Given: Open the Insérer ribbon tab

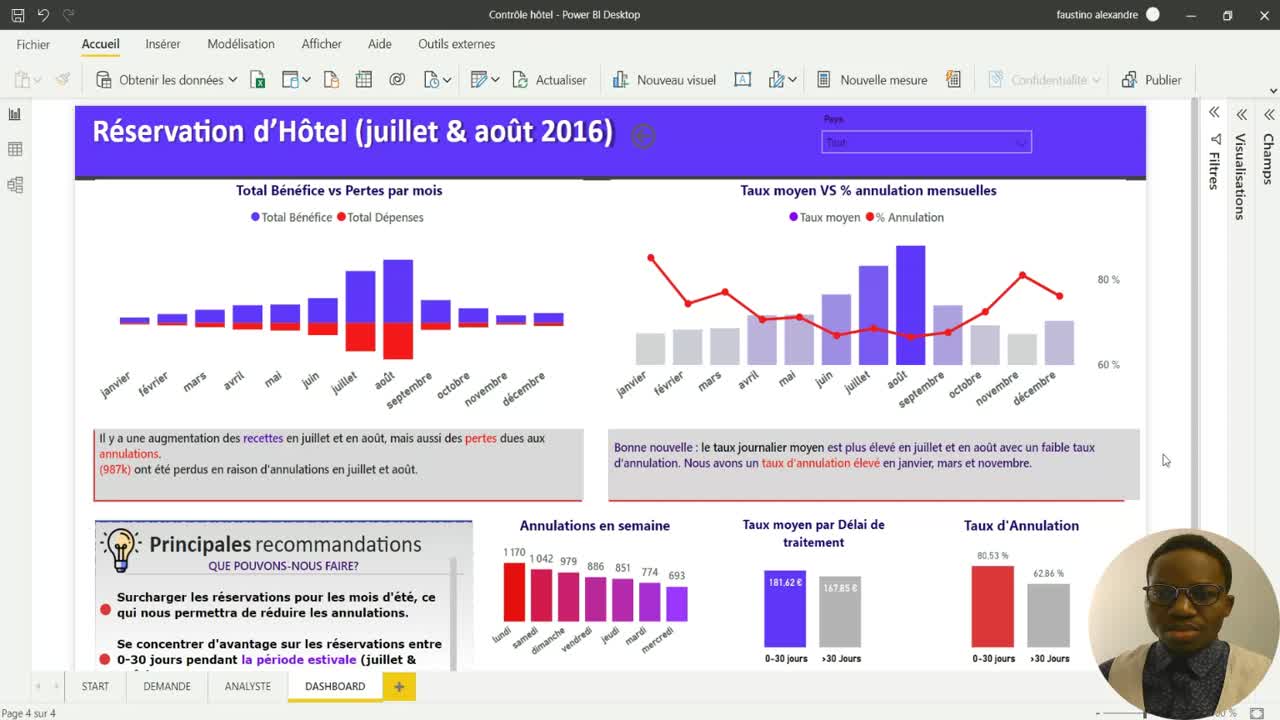Looking at the screenshot, I should point(163,44).
